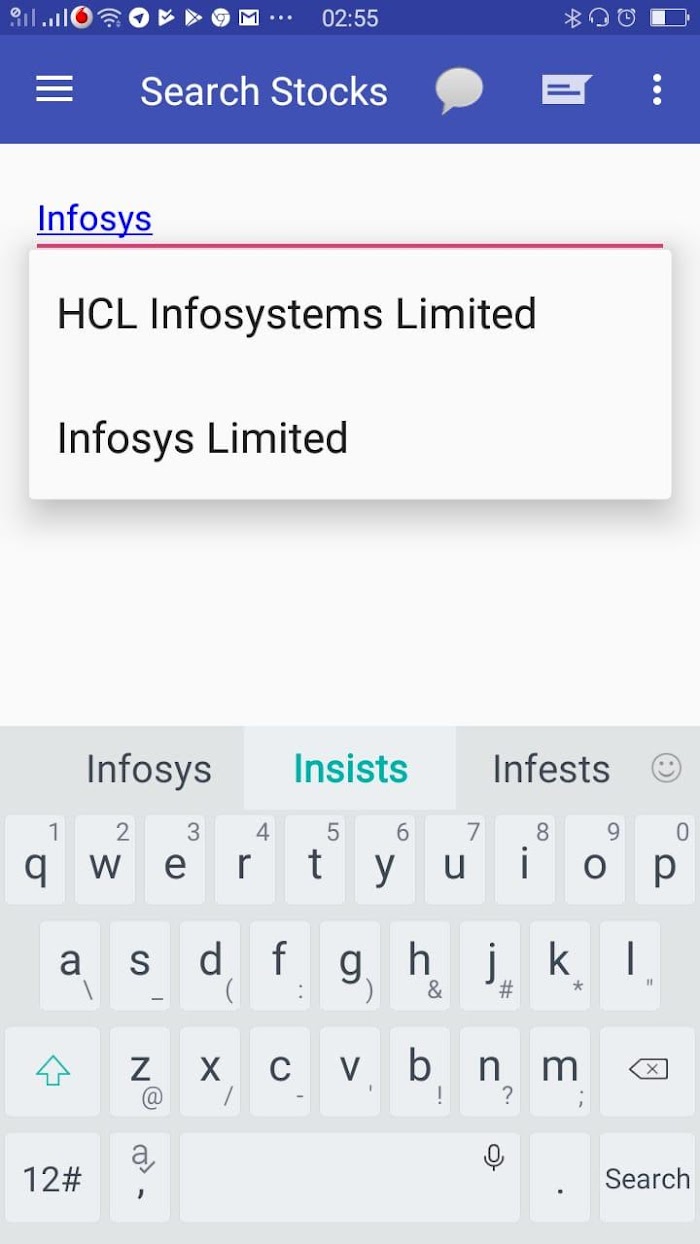700x1244 pixels.
Task: Tap the backspace delete key
Action: tap(648, 1071)
